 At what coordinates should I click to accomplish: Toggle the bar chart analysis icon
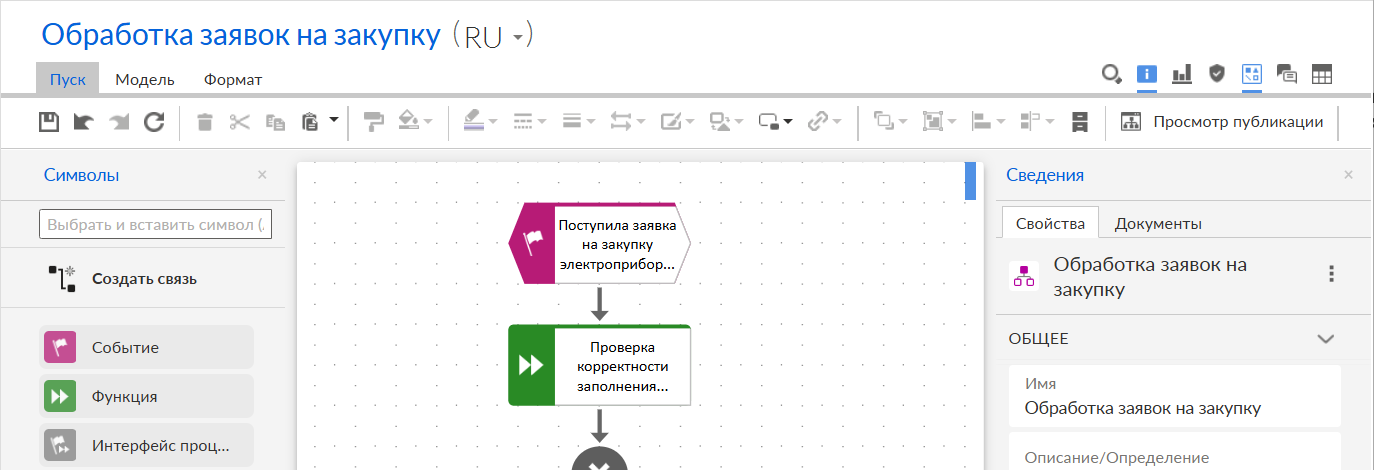pos(1182,73)
